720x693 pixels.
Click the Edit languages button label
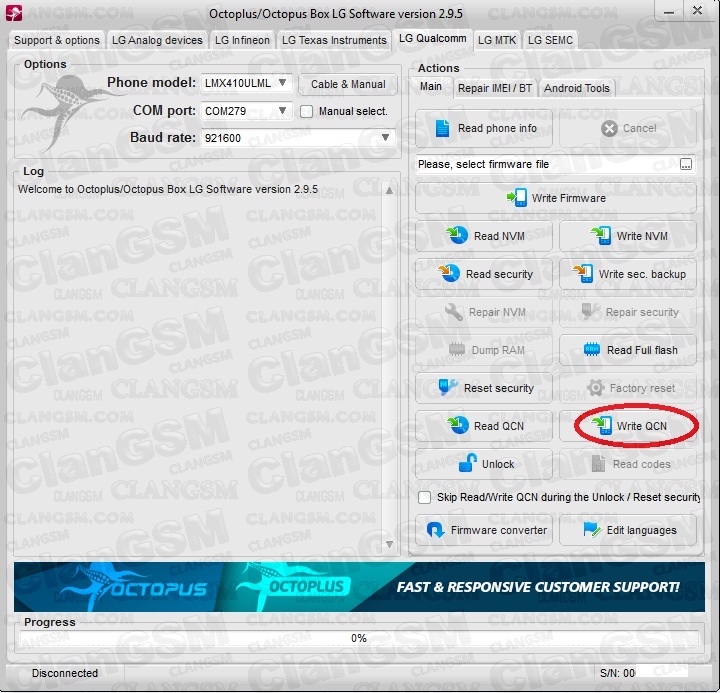coord(641,530)
